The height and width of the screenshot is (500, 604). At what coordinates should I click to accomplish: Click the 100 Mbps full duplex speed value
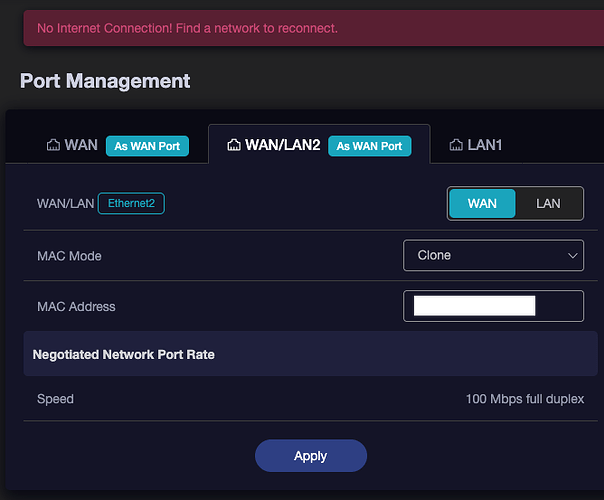(x=524, y=399)
